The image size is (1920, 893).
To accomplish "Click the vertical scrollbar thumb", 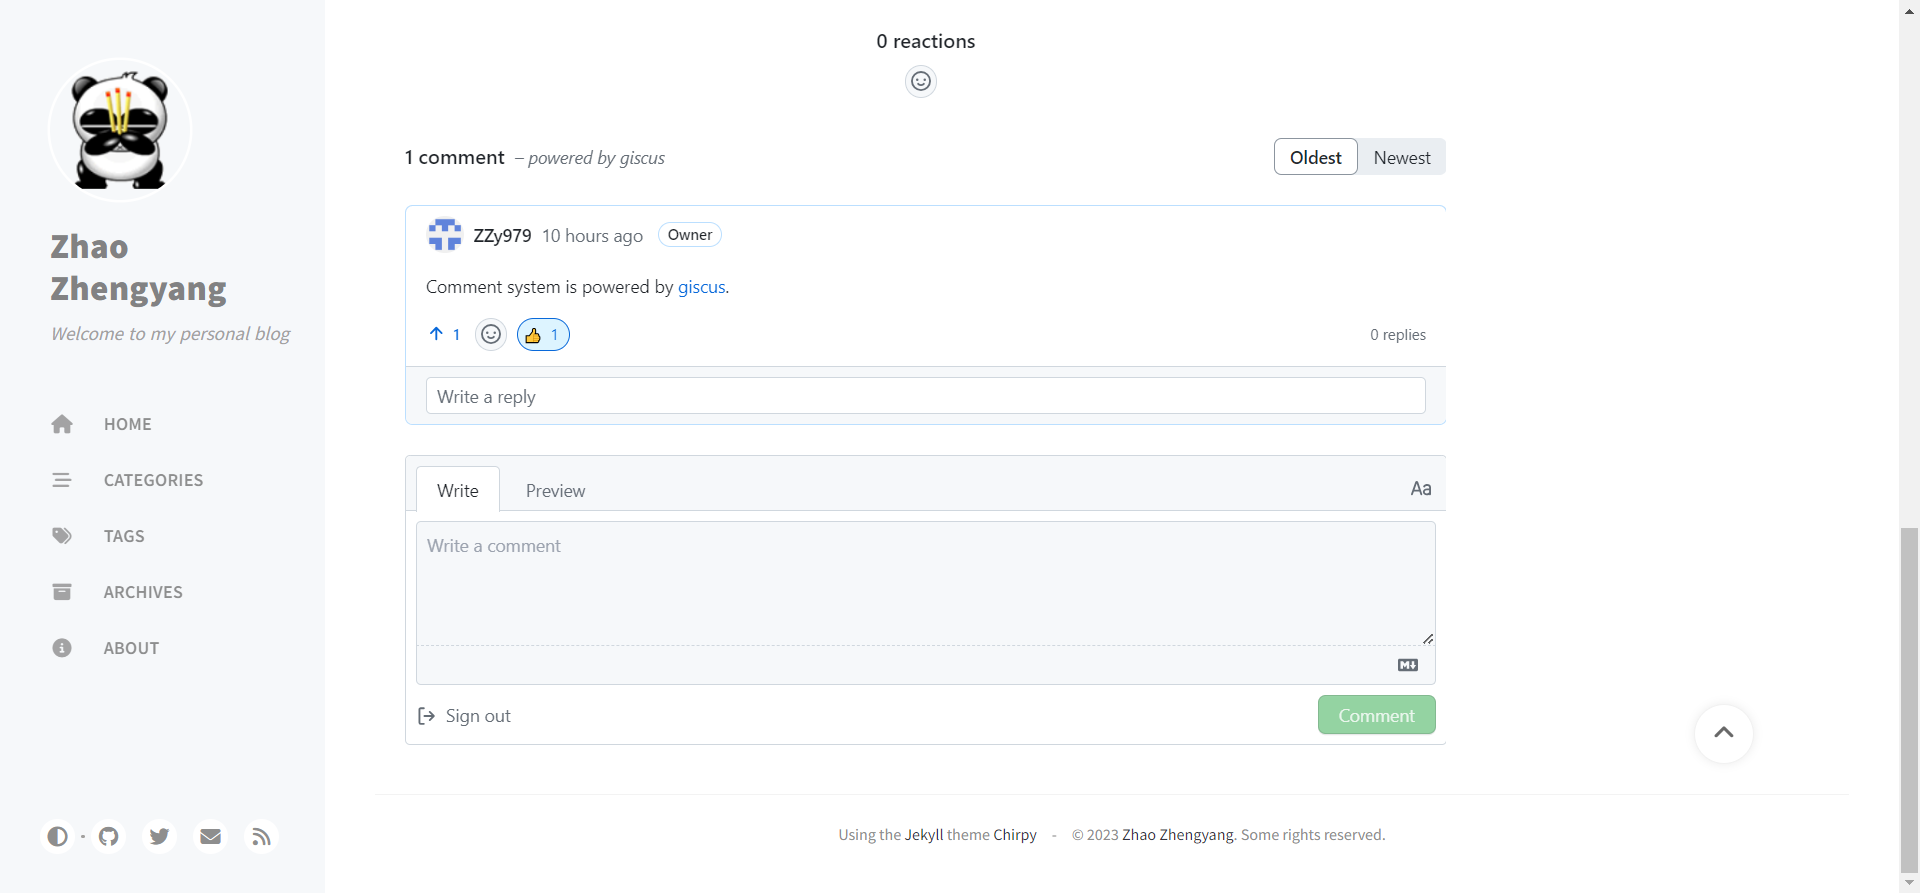I will pyautogui.click(x=1910, y=699).
